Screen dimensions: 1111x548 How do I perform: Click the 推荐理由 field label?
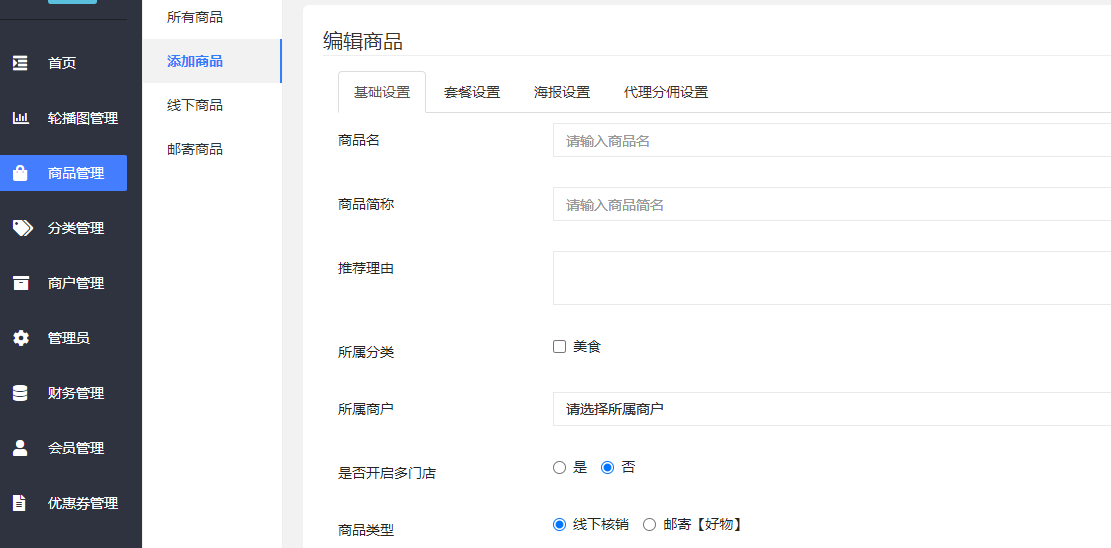(366, 268)
